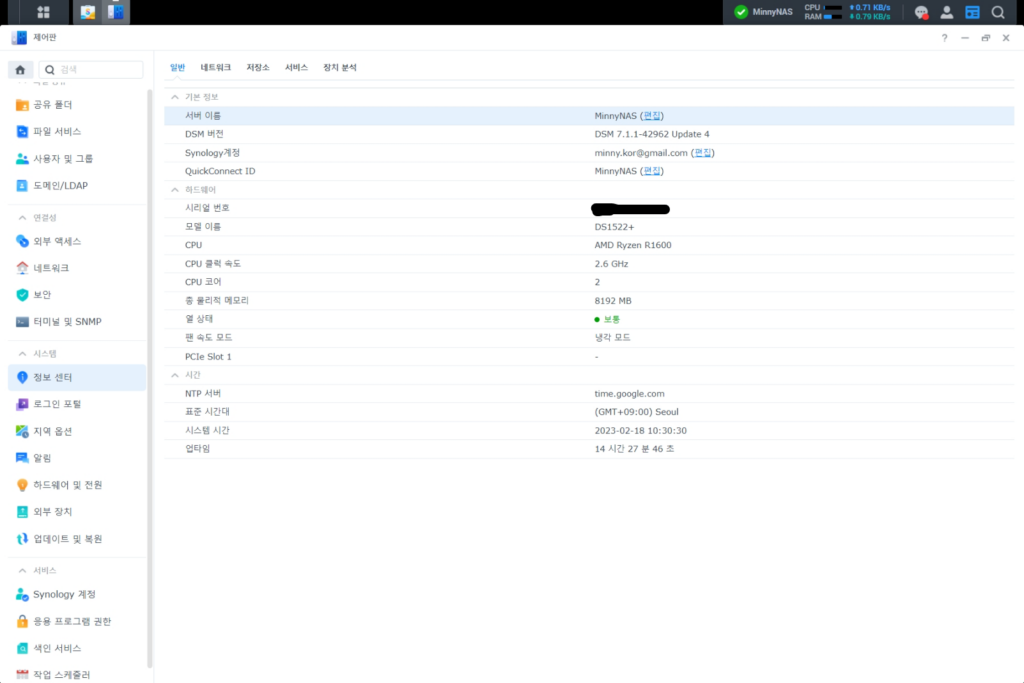1024x683 pixels.
Task: Go to Control Panel home icon
Action: [20, 70]
